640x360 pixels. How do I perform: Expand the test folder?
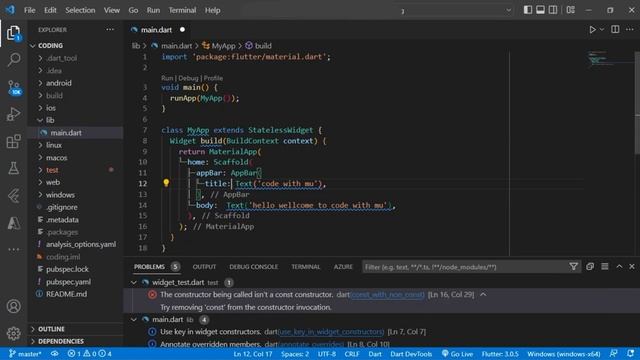tap(52, 170)
